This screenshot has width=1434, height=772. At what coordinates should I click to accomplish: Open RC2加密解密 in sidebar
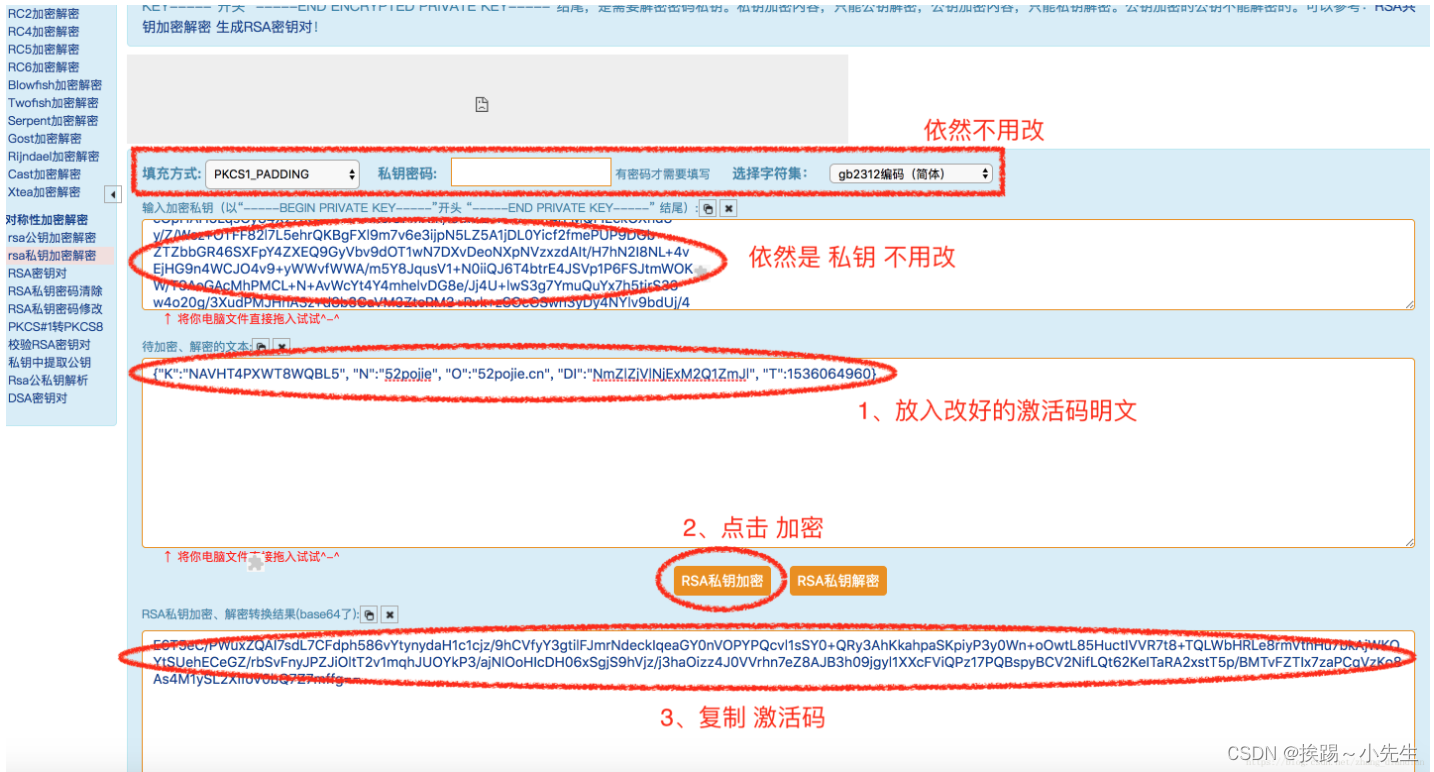pos(43,14)
